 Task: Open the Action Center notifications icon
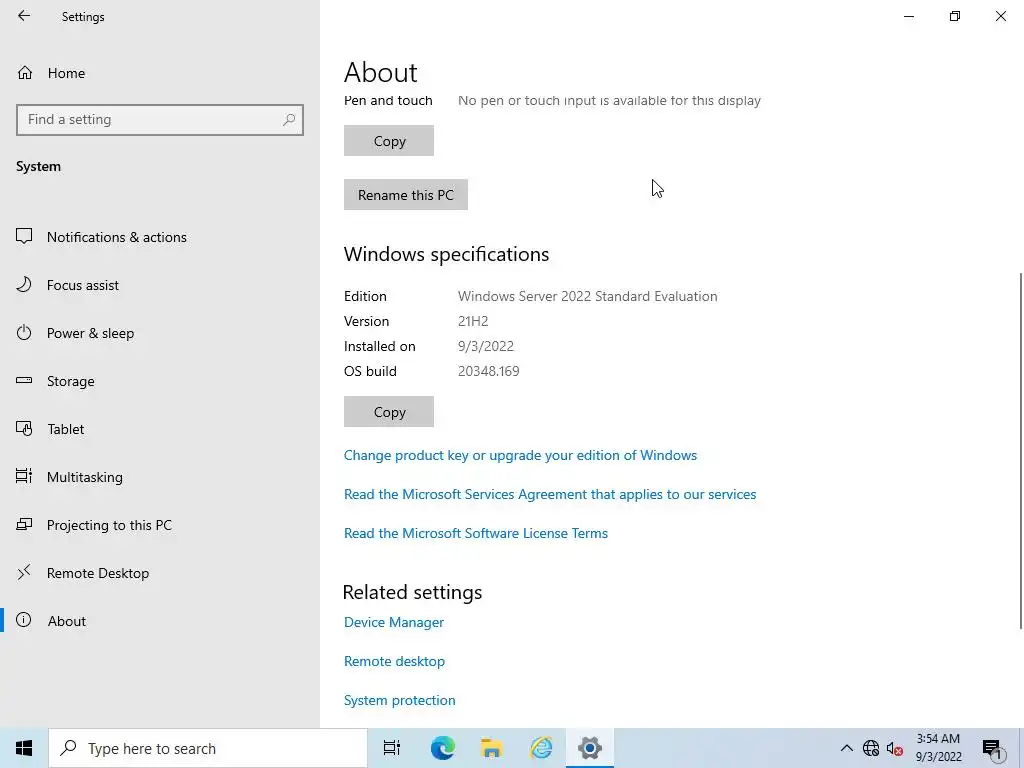coord(992,748)
